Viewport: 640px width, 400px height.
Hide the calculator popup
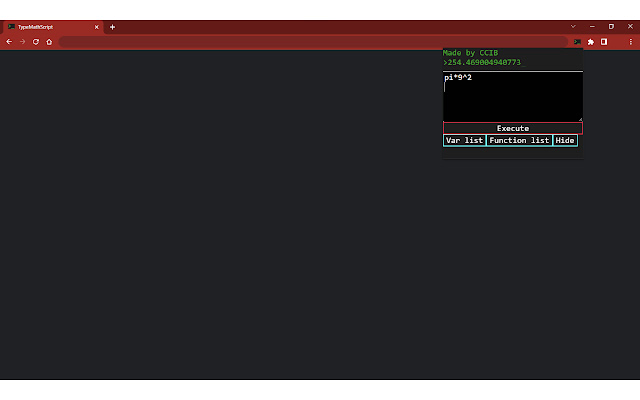(565, 140)
